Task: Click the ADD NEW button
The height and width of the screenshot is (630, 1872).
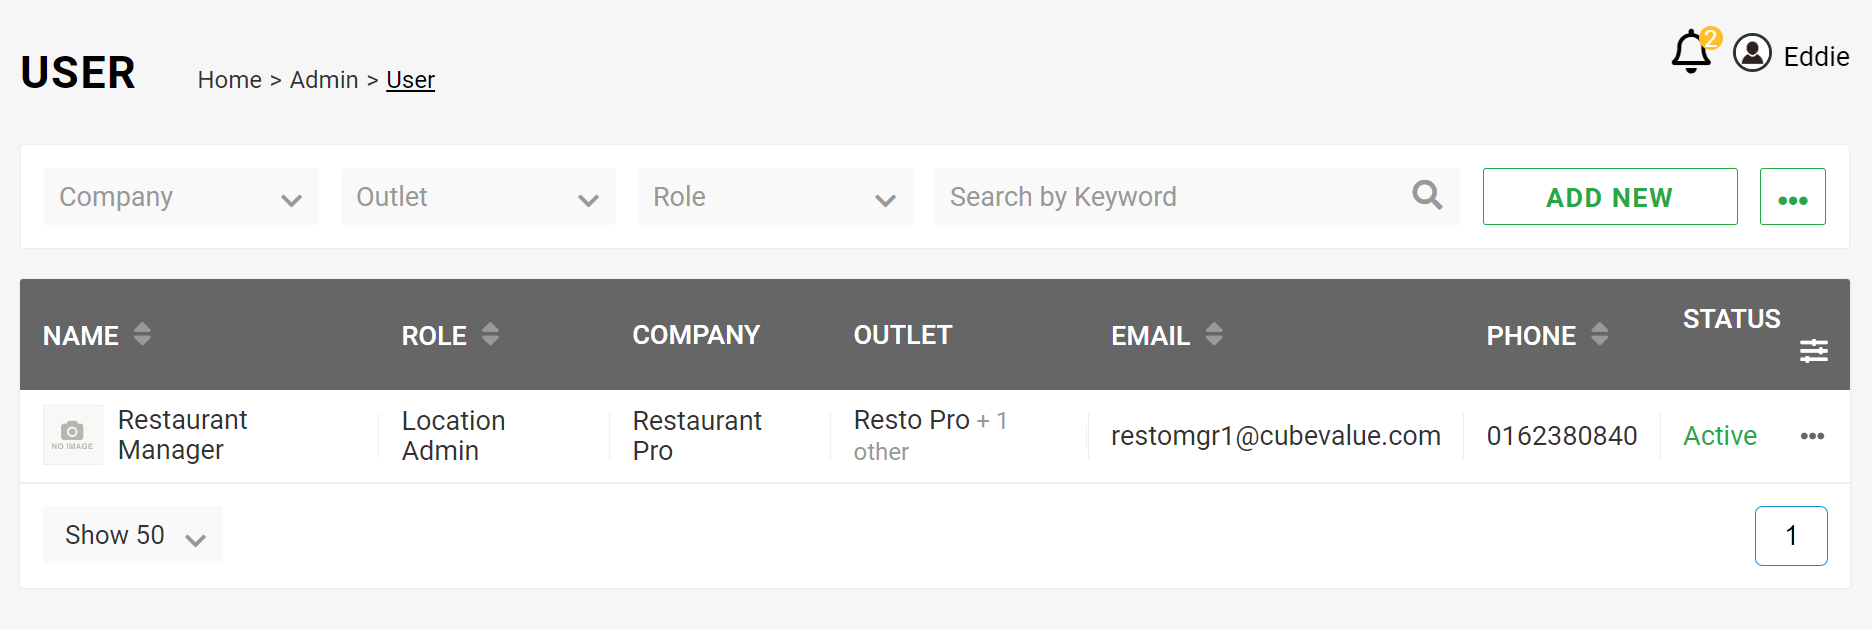Action: (x=1609, y=196)
